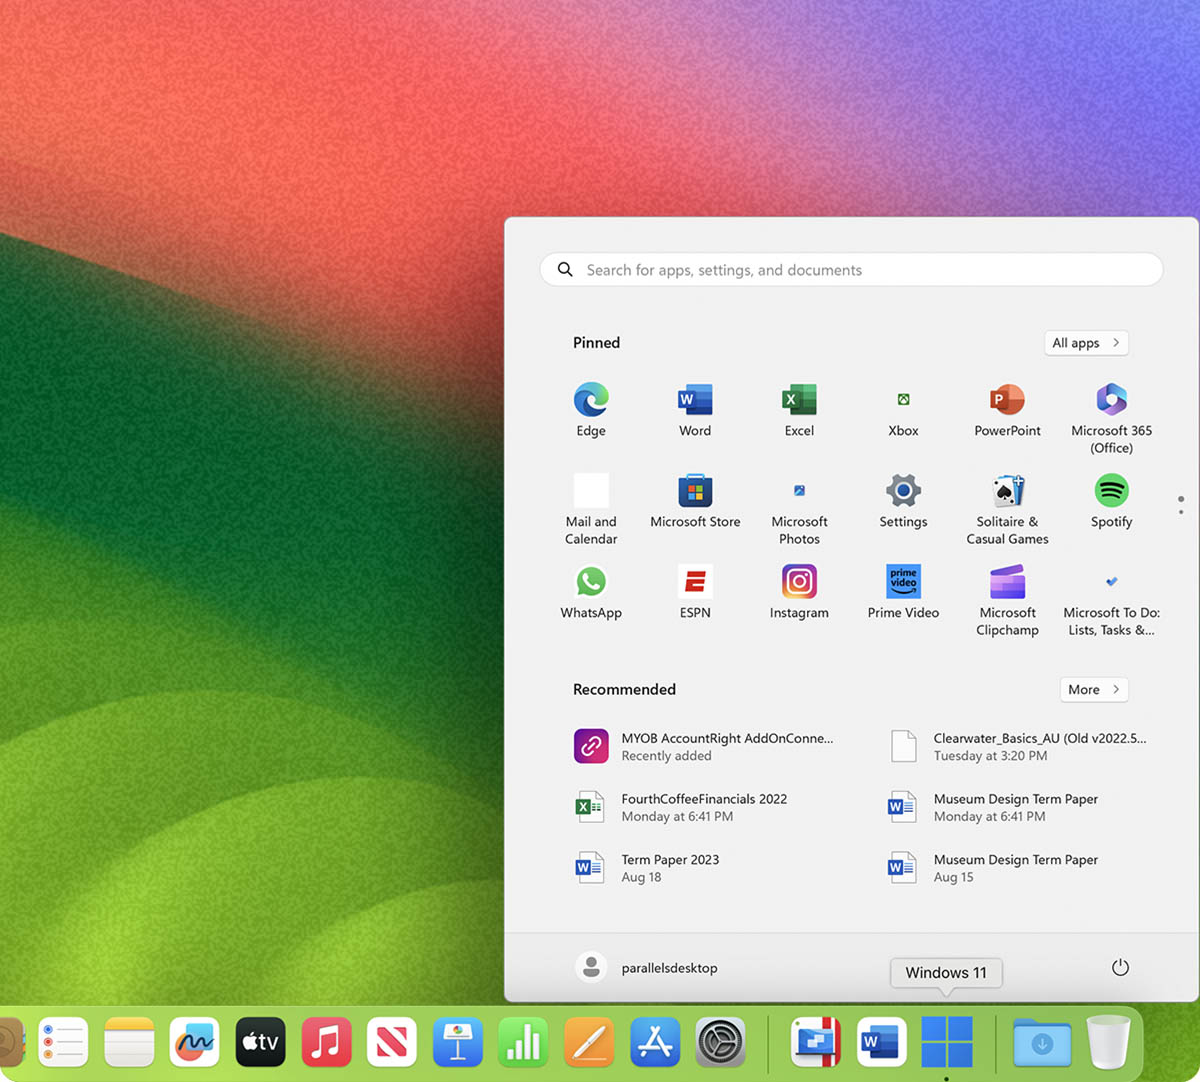Open the Microsoft Store
Image resolution: width=1200 pixels, height=1082 pixels.
click(694, 491)
